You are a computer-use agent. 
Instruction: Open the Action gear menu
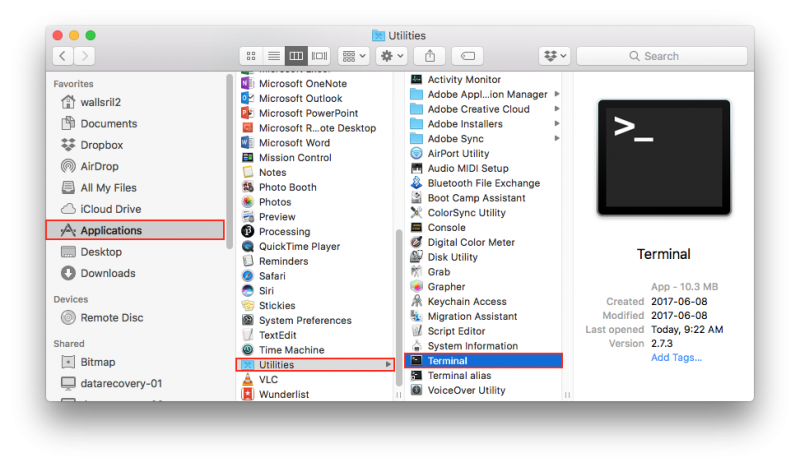(391, 56)
